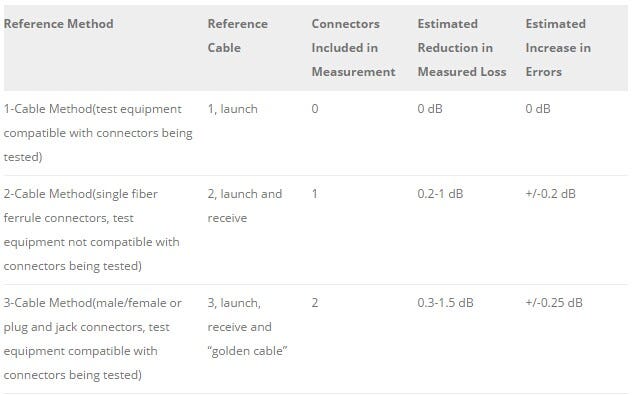This screenshot has width=633, height=395.
Task: Click the 0 dB measured loss cell
Action: coord(430,109)
